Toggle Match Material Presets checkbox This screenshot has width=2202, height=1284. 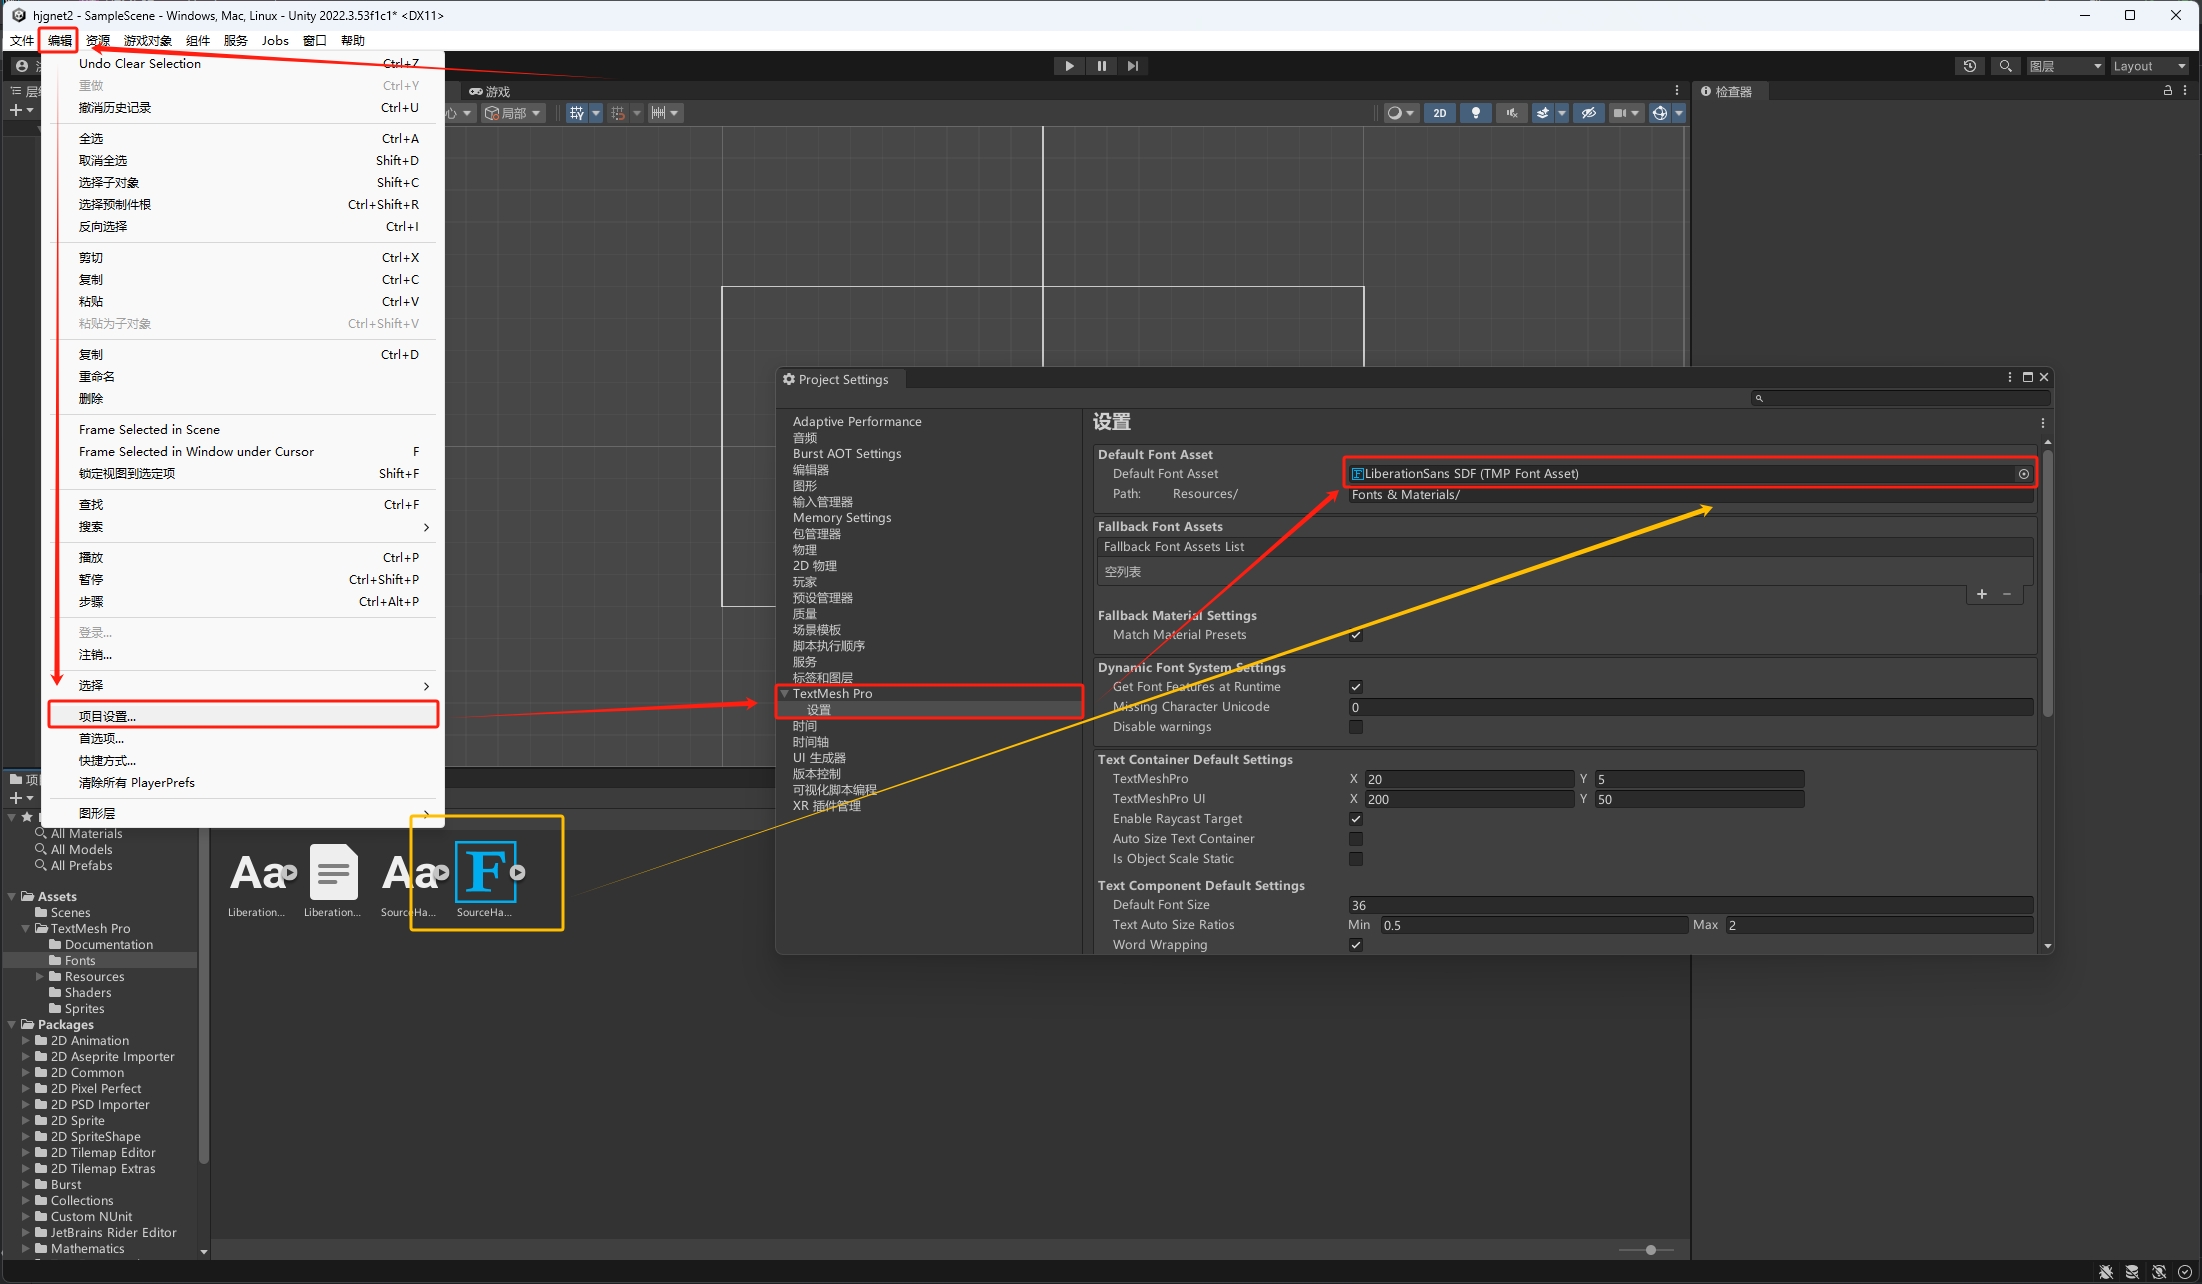[1356, 635]
